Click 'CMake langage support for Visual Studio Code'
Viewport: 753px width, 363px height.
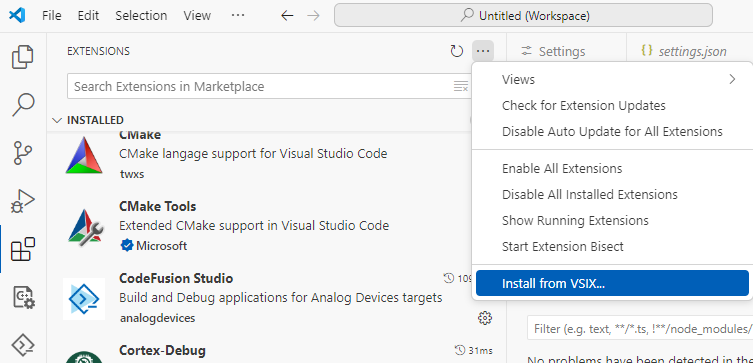click(253, 154)
